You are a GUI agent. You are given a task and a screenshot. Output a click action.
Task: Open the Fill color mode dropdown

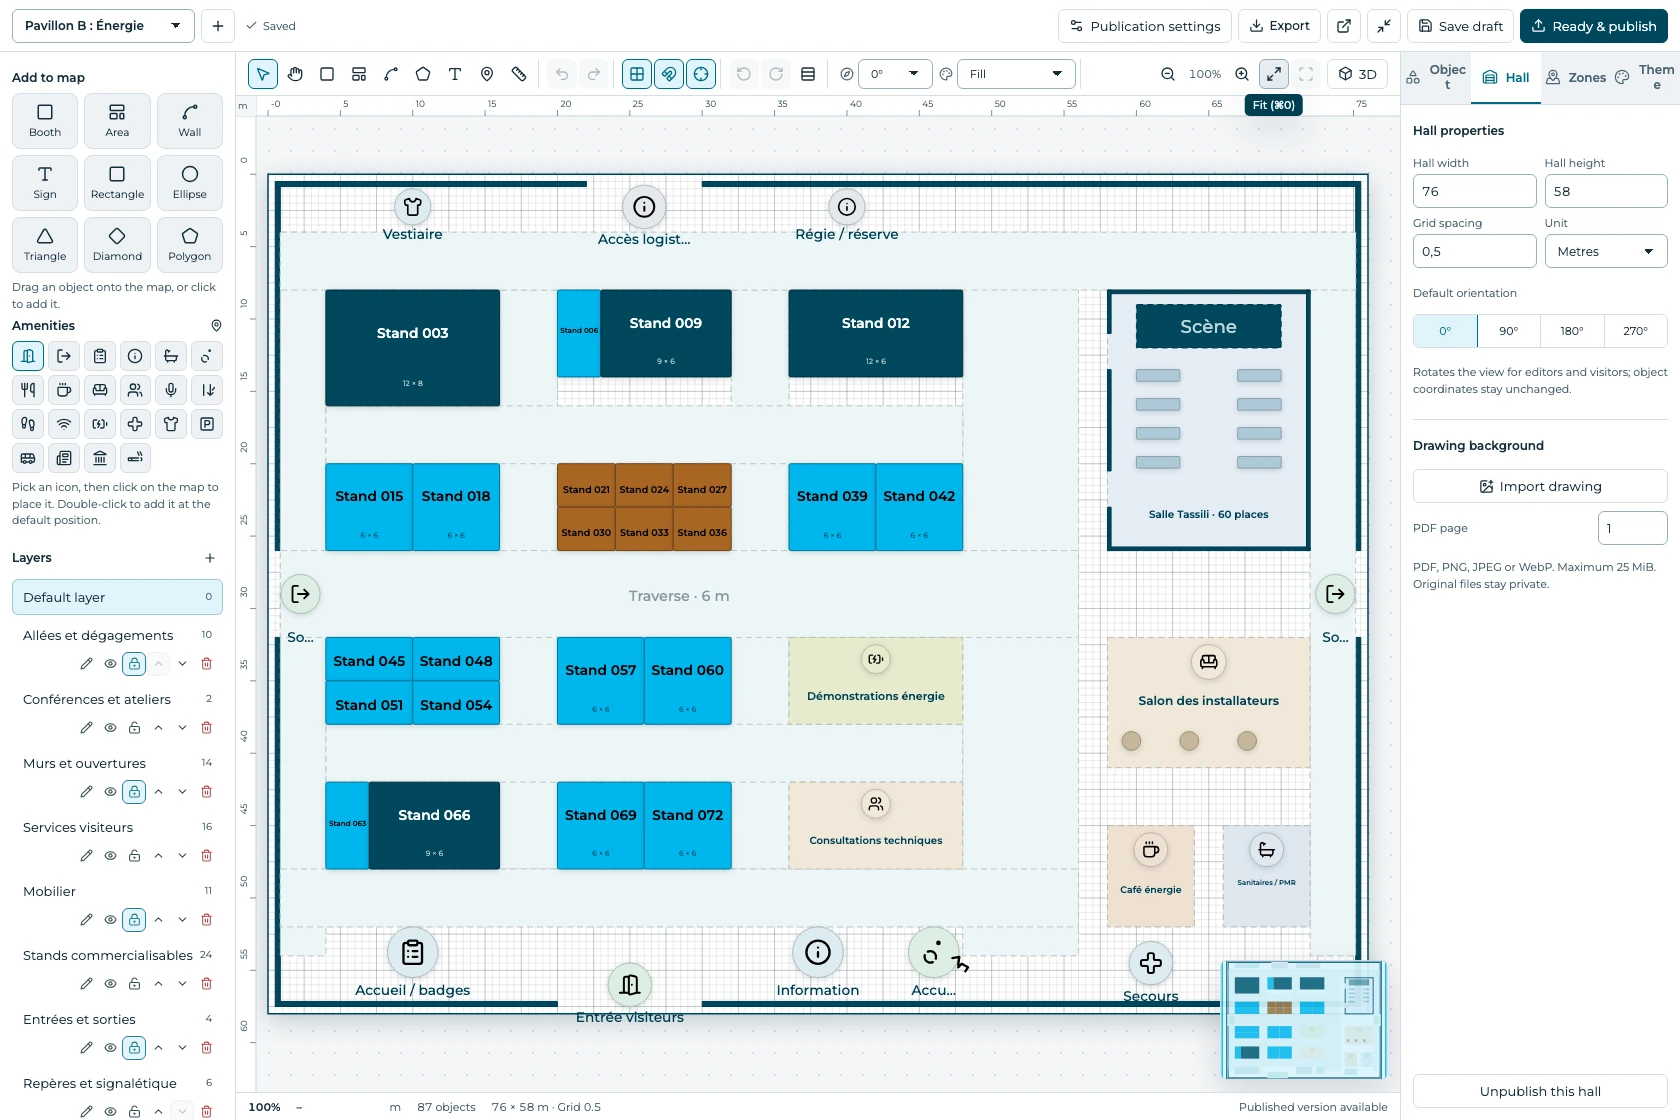(1016, 74)
